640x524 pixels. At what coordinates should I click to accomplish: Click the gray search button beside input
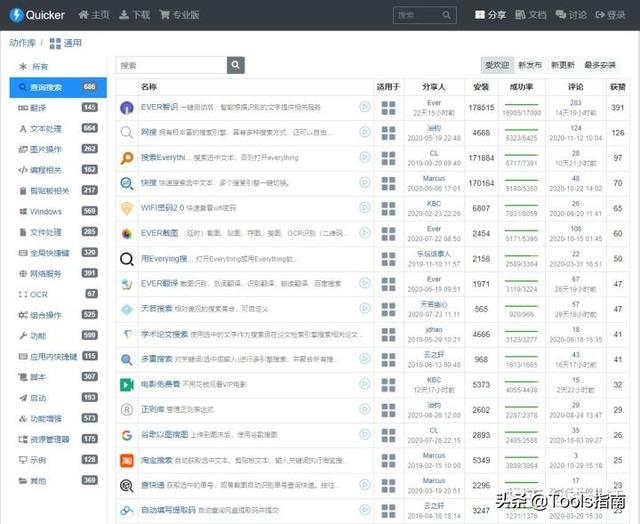(x=236, y=65)
